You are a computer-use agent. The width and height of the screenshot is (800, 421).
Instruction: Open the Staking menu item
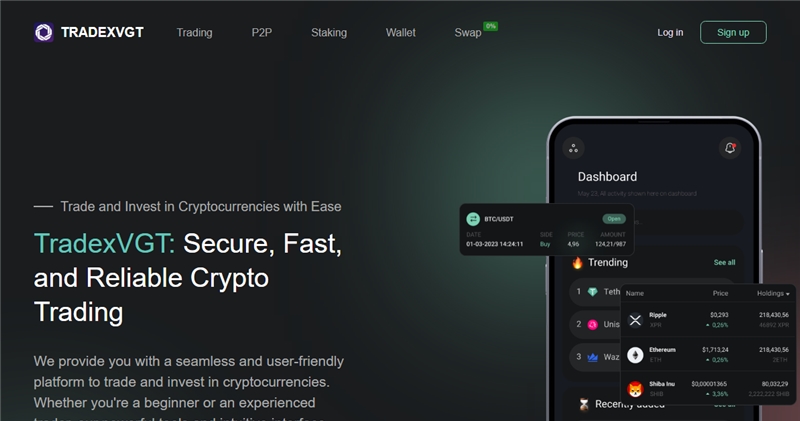pos(329,33)
